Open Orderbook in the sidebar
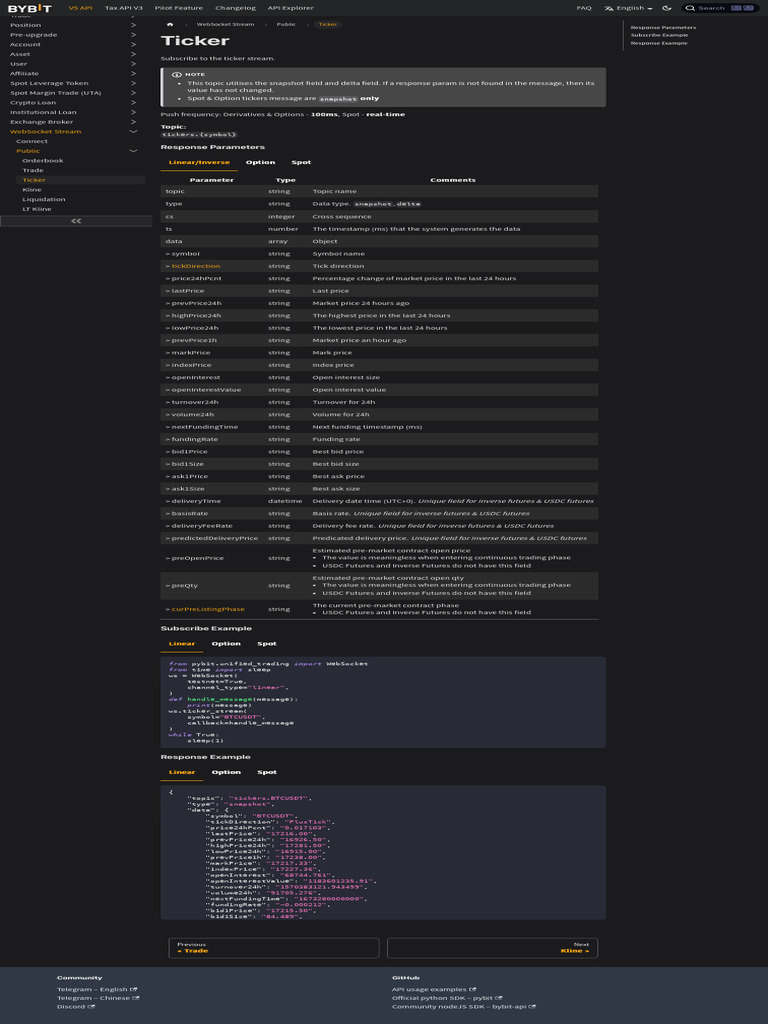 pos(43,161)
